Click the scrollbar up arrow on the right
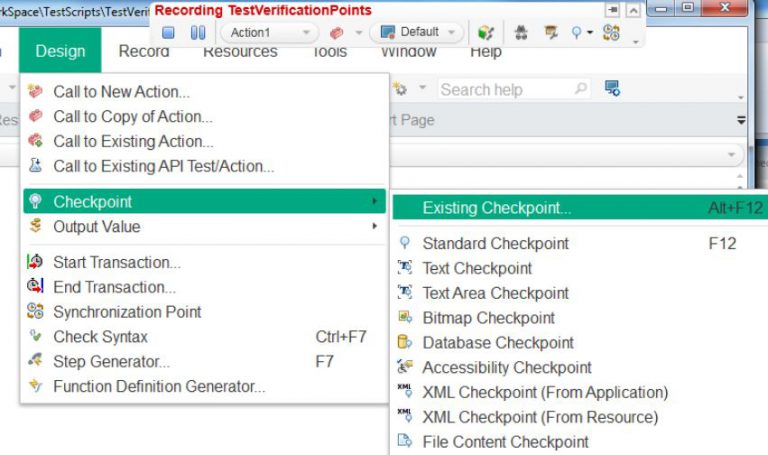 coord(740,176)
